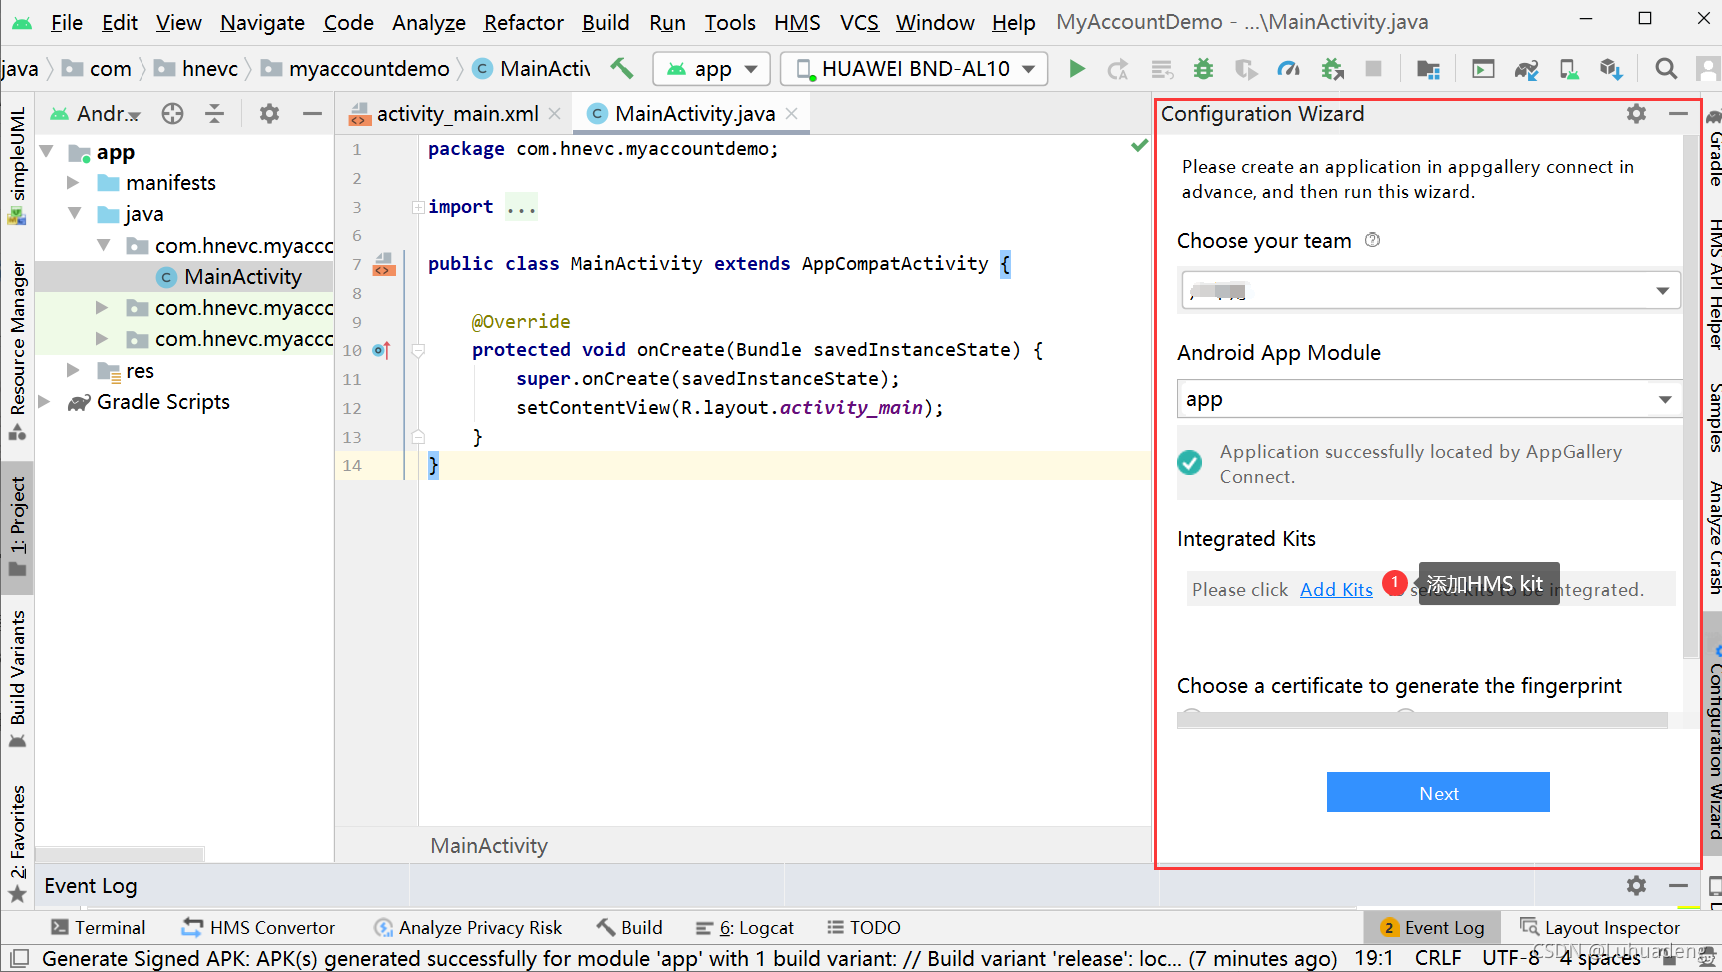Open Analyze Privacy Risk tool window
The width and height of the screenshot is (1722, 972).
468,928
